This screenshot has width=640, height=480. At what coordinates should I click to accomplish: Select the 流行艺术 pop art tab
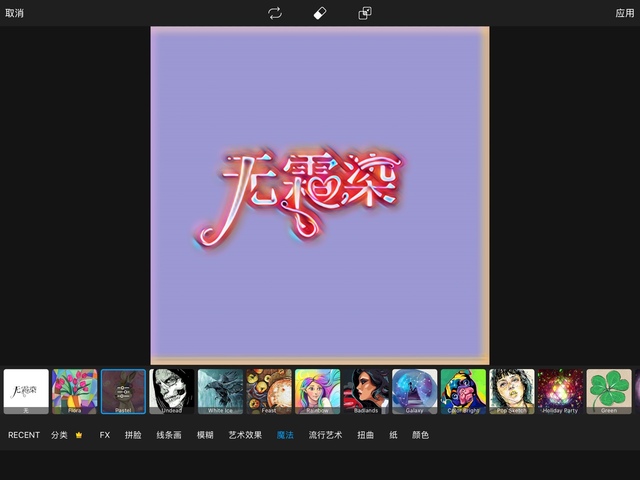coord(325,436)
